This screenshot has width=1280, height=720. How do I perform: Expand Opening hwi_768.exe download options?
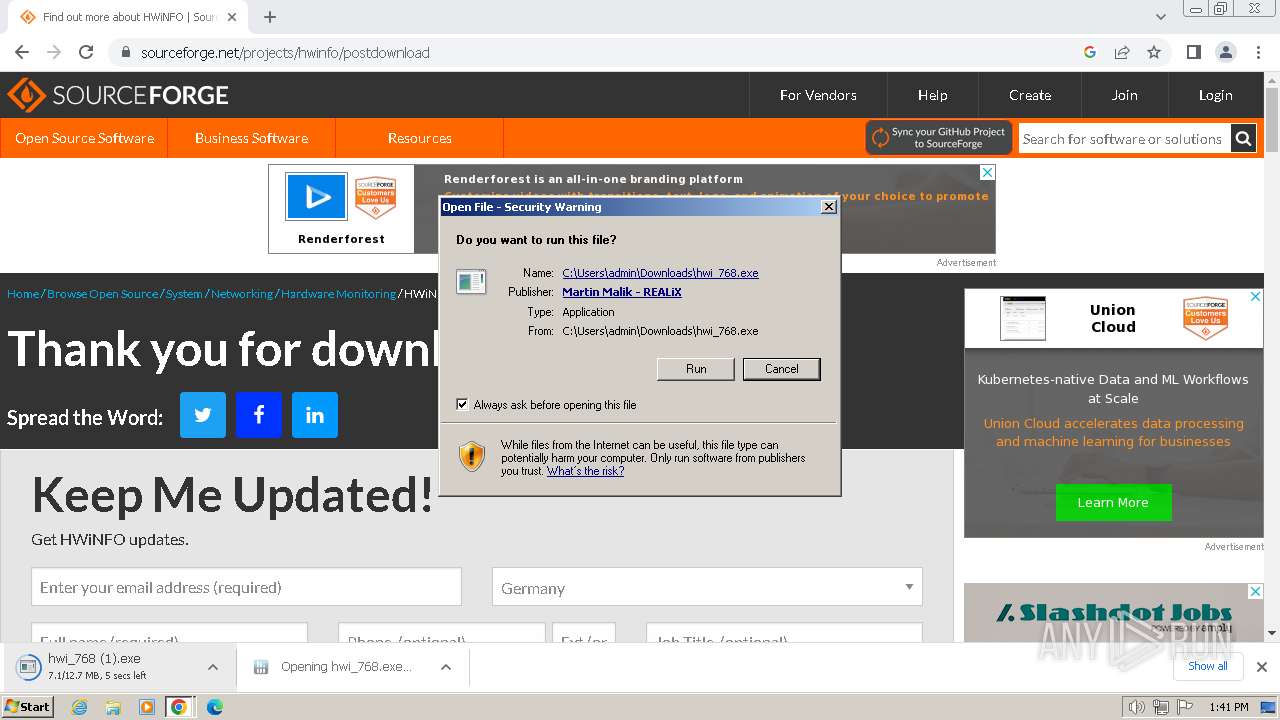446,667
